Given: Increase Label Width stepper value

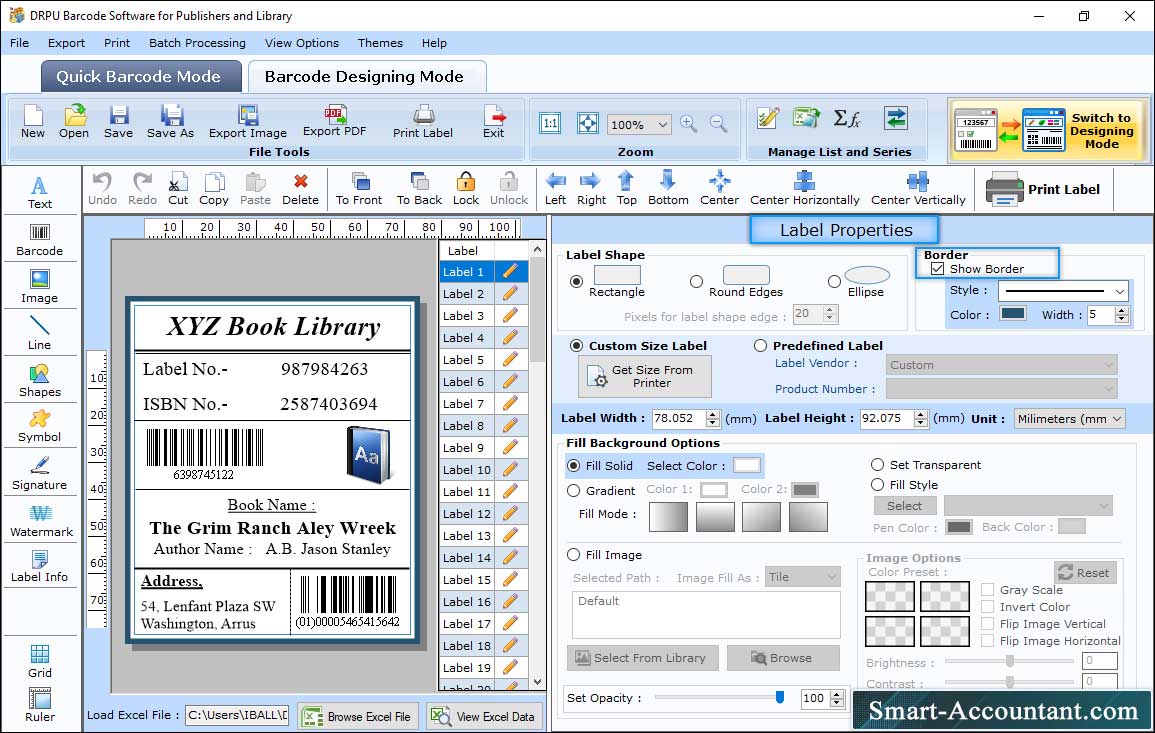Looking at the screenshot, I should point(712,414).
